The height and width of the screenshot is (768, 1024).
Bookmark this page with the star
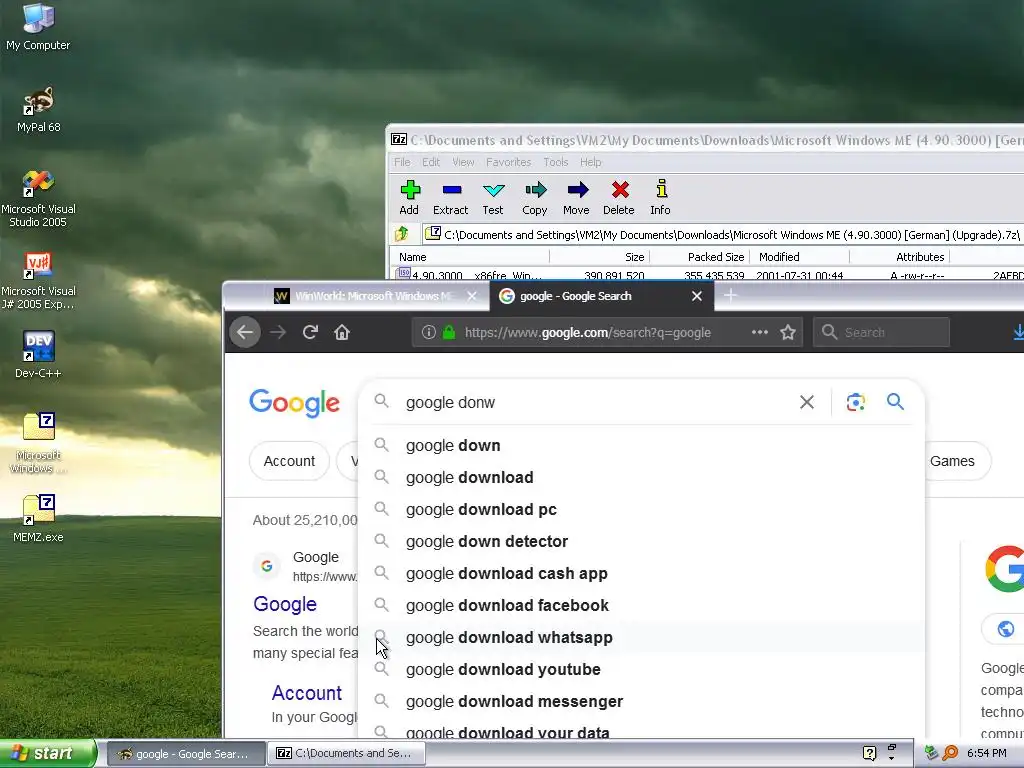pos(788,332)
